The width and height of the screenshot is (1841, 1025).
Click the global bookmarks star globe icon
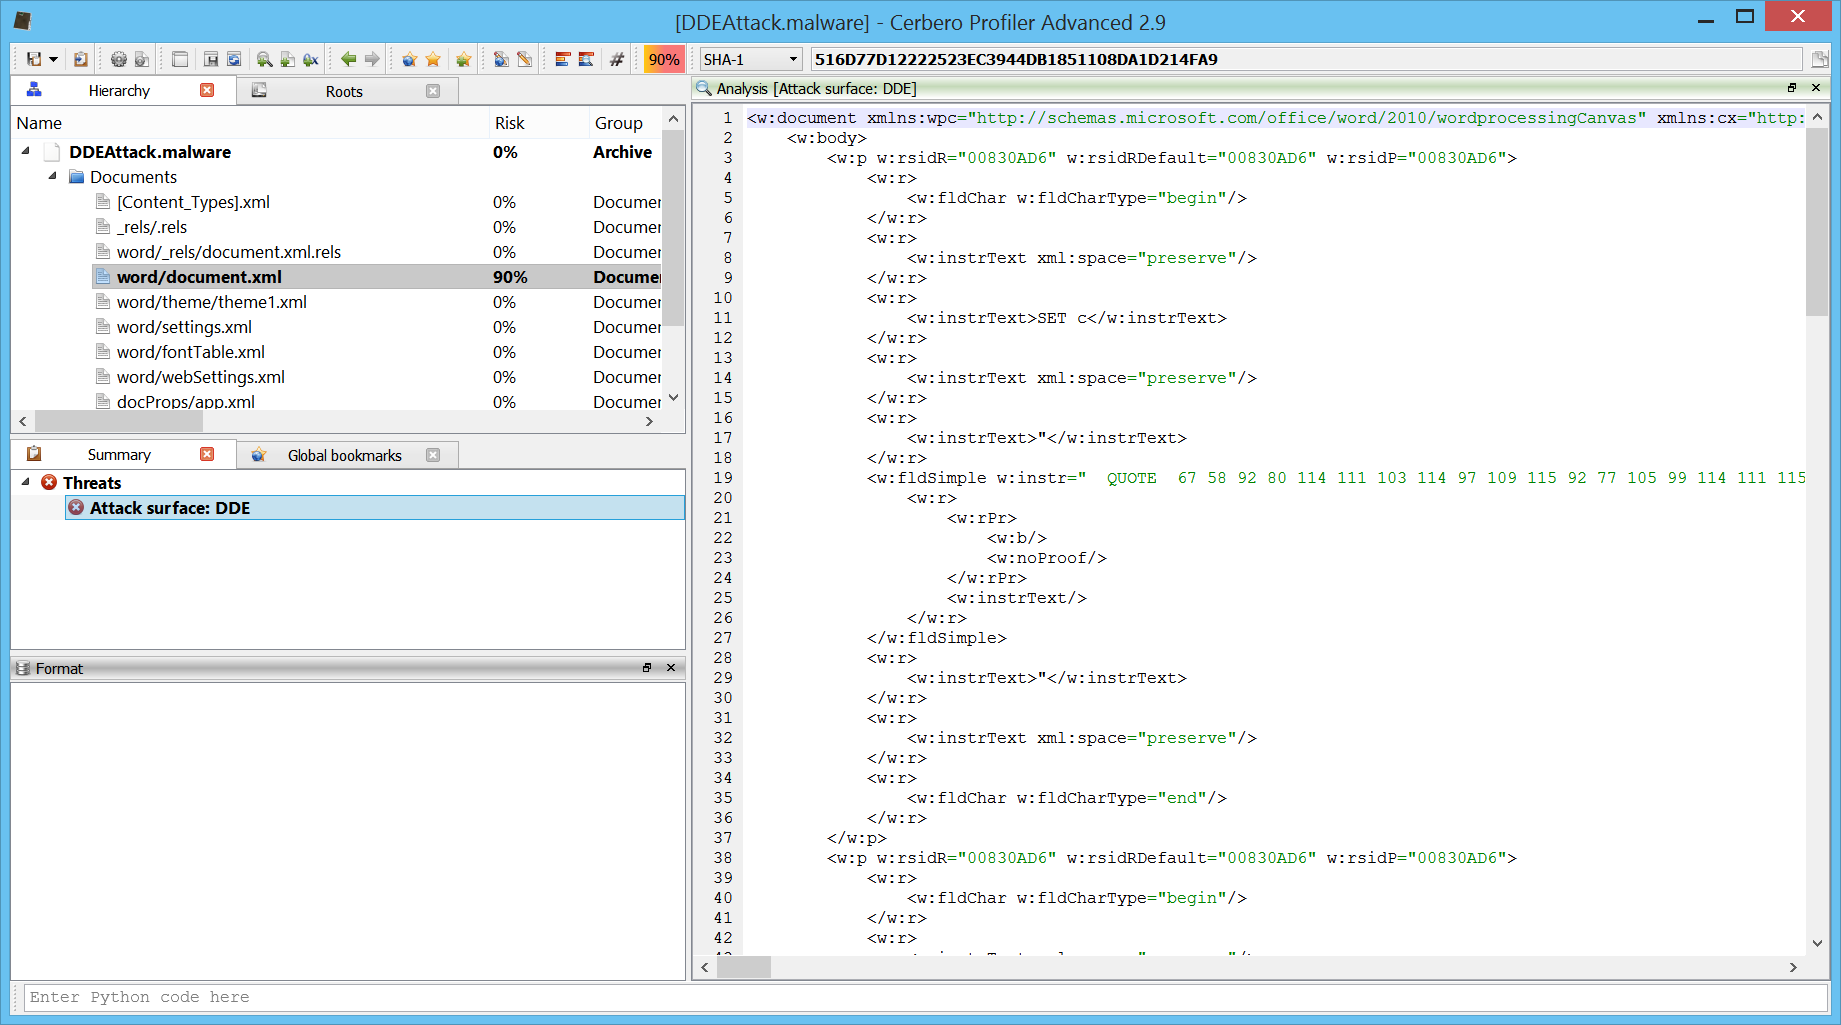coord(409,60)
